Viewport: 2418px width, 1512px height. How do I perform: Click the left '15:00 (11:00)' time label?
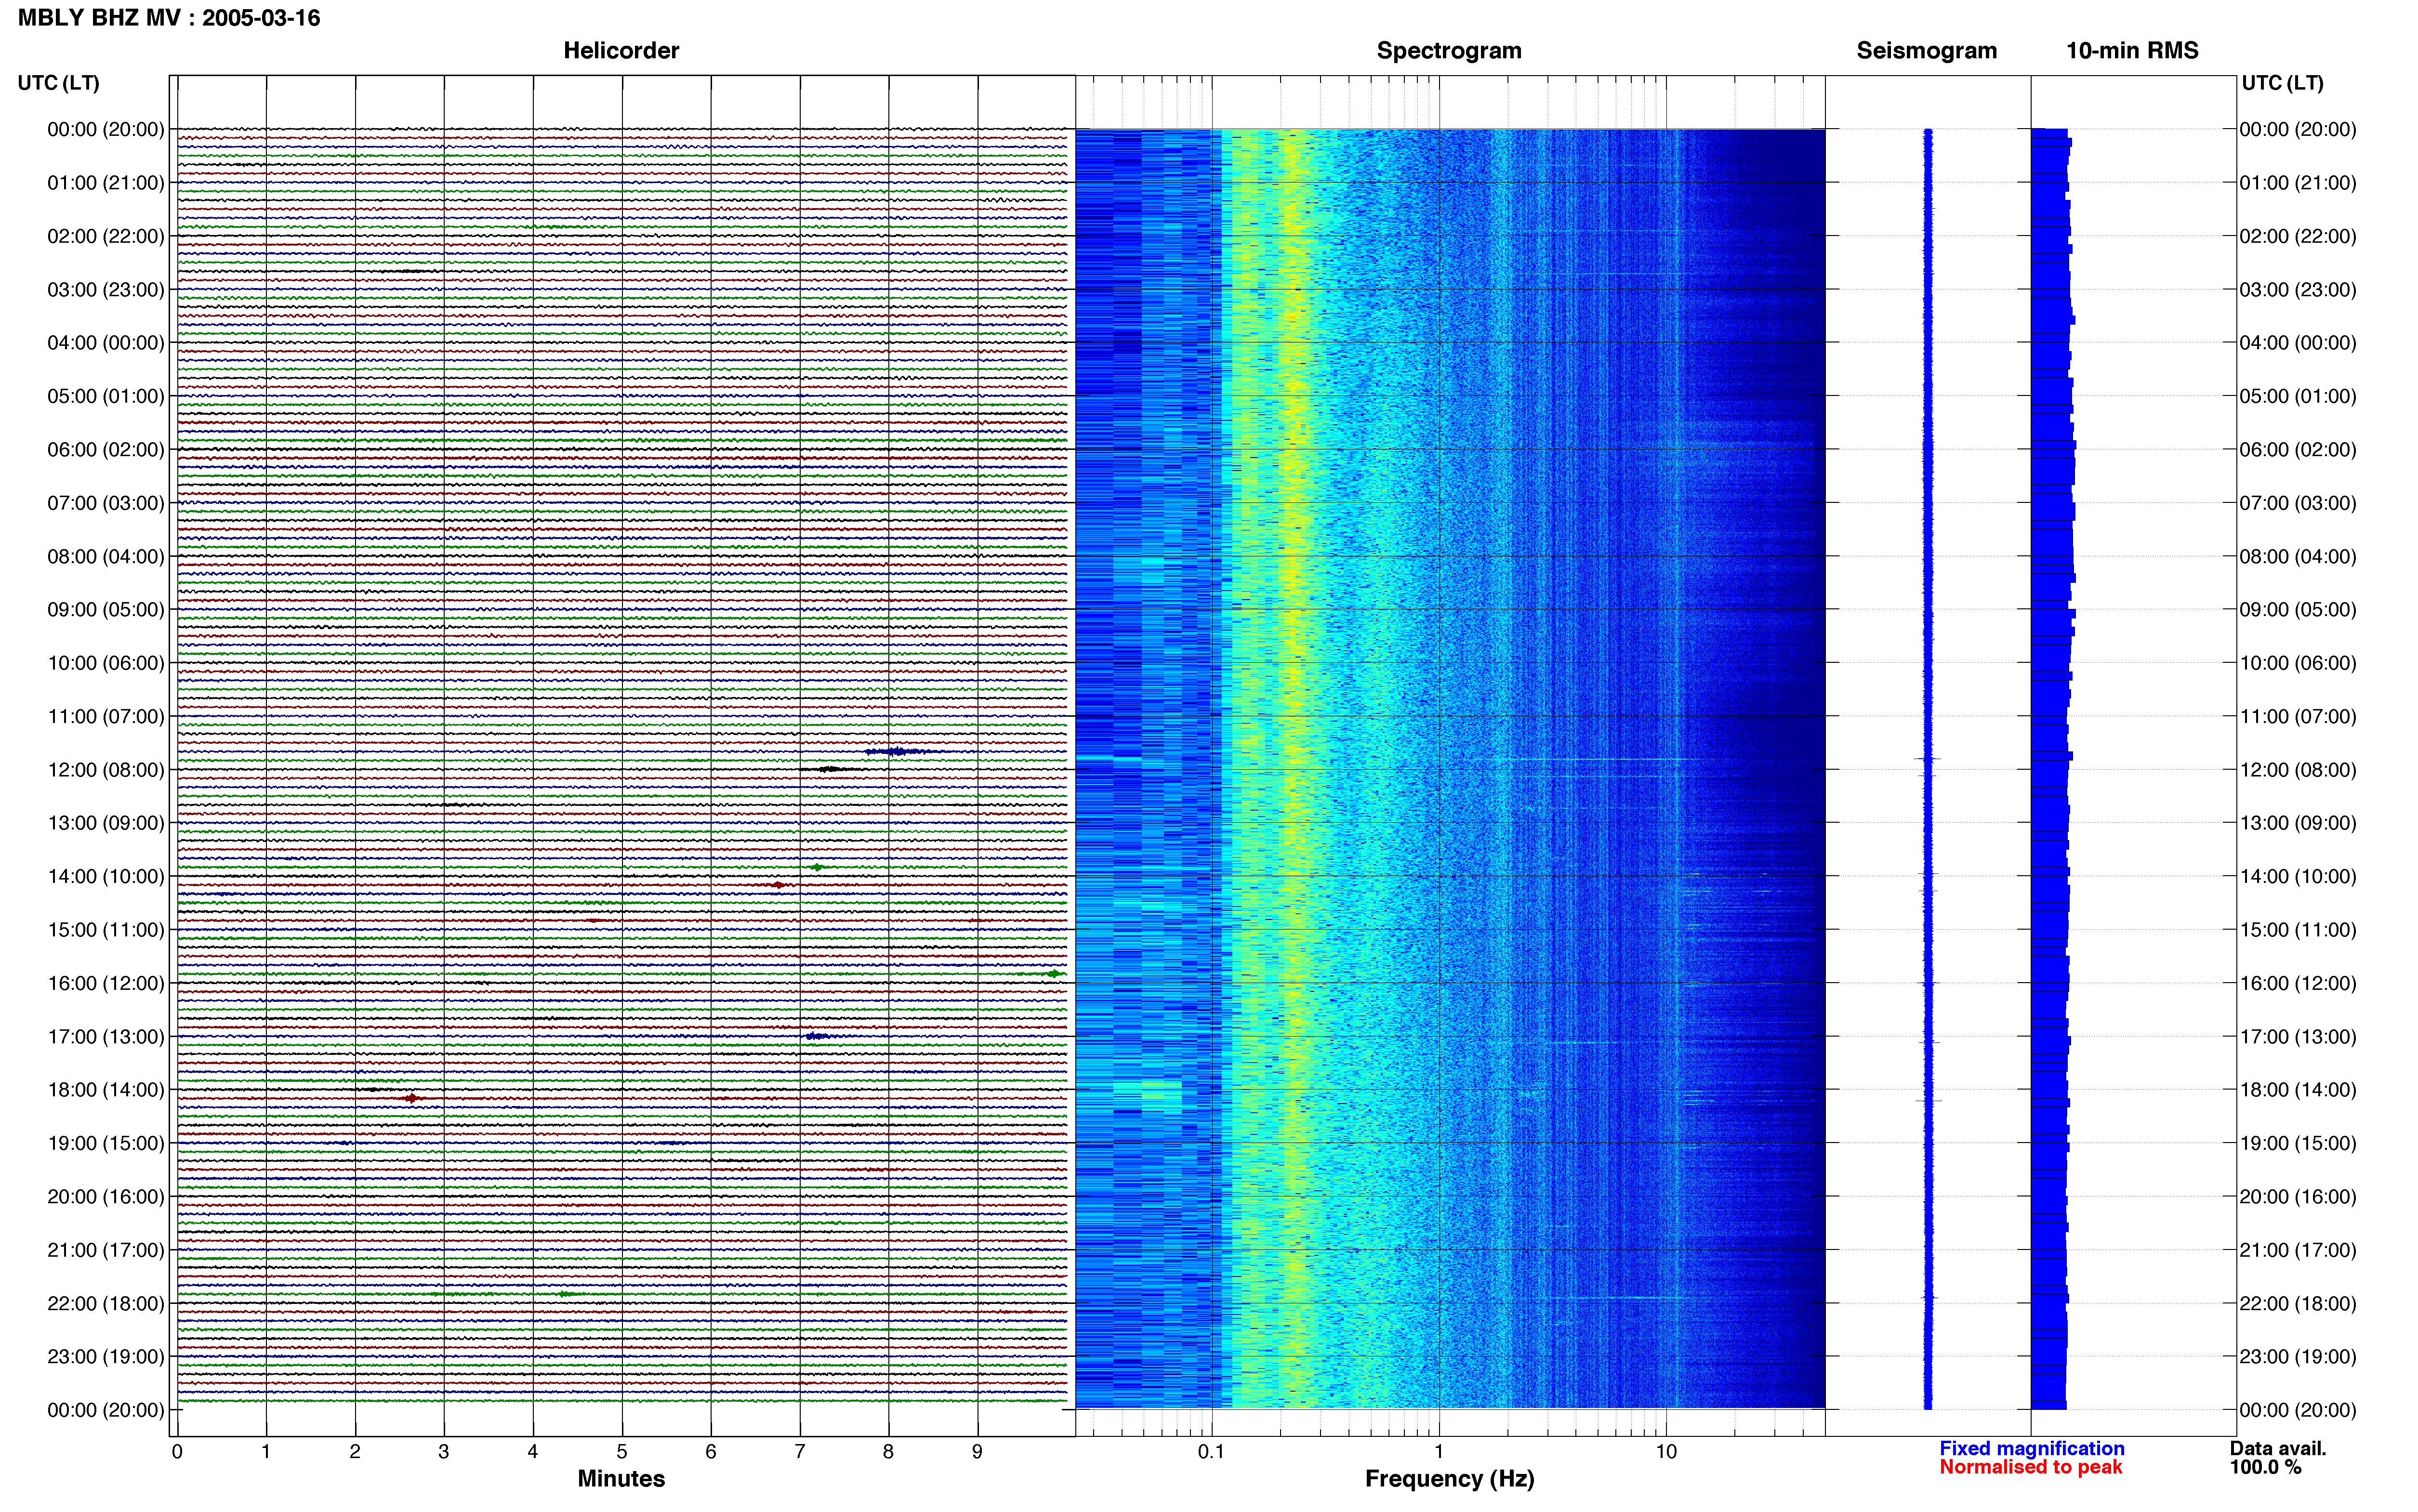[106, 930]
